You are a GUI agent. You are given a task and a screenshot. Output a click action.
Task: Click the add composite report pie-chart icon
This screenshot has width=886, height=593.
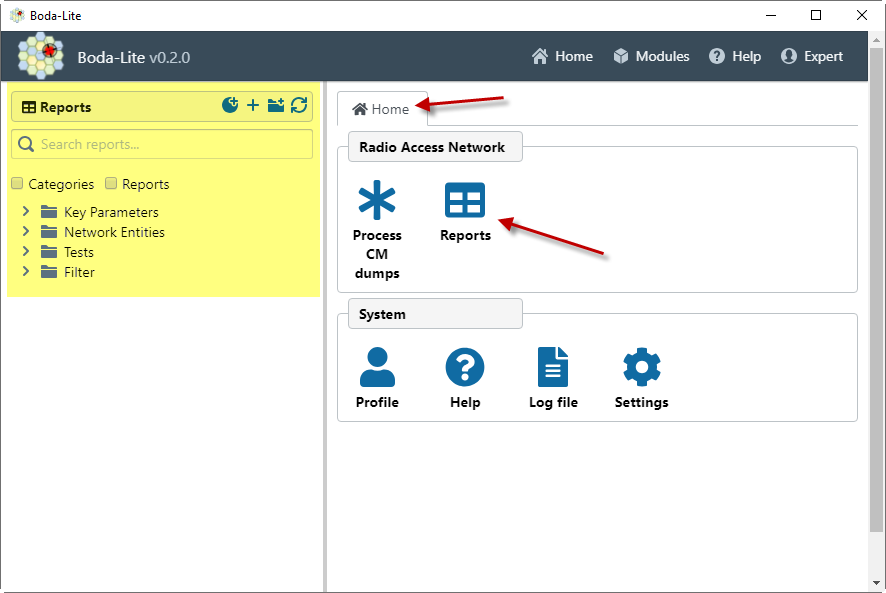point(230,106)
